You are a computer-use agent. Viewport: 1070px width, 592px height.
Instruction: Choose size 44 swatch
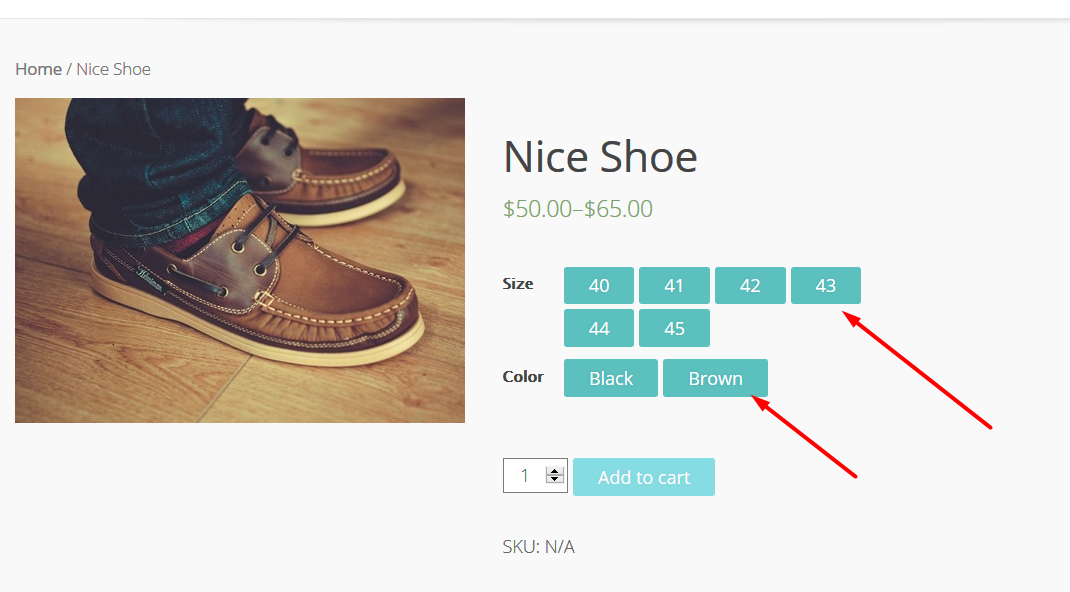(599, 328)
